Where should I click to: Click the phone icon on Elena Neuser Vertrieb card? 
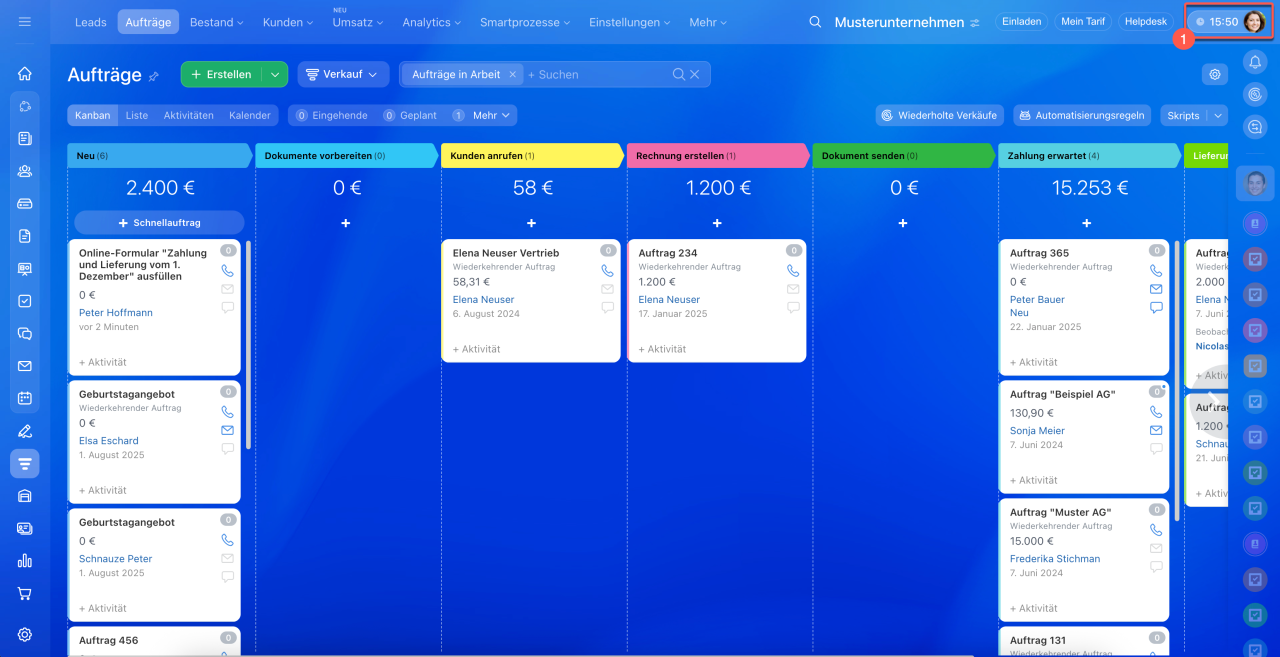coord(607,270)
